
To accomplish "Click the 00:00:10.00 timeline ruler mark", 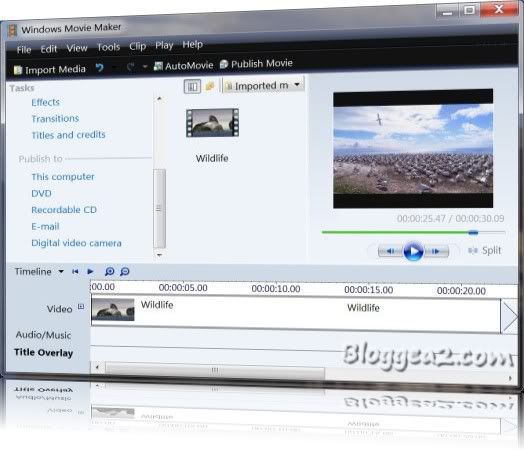I will pos(276,289).
